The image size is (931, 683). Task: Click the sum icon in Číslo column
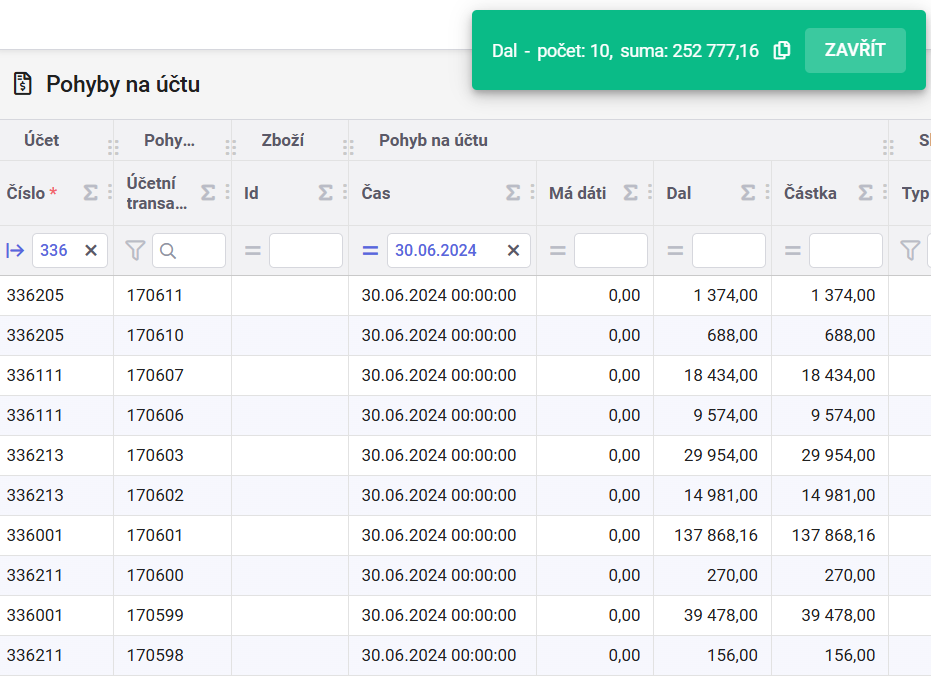[90, 192]
